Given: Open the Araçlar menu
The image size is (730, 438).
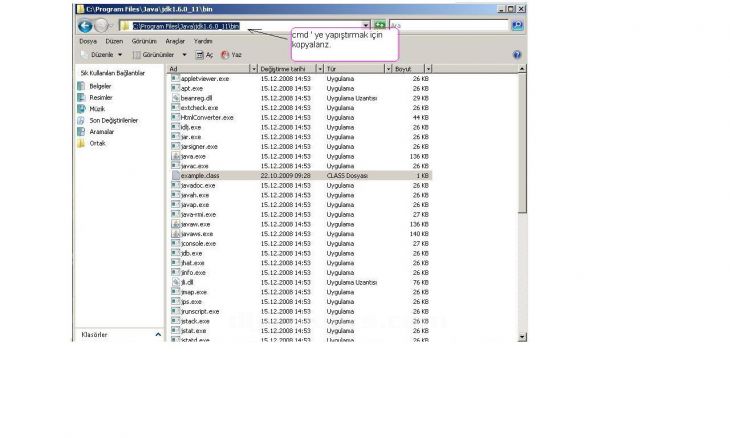Looking at the screenshot, I should click(175, 41).
